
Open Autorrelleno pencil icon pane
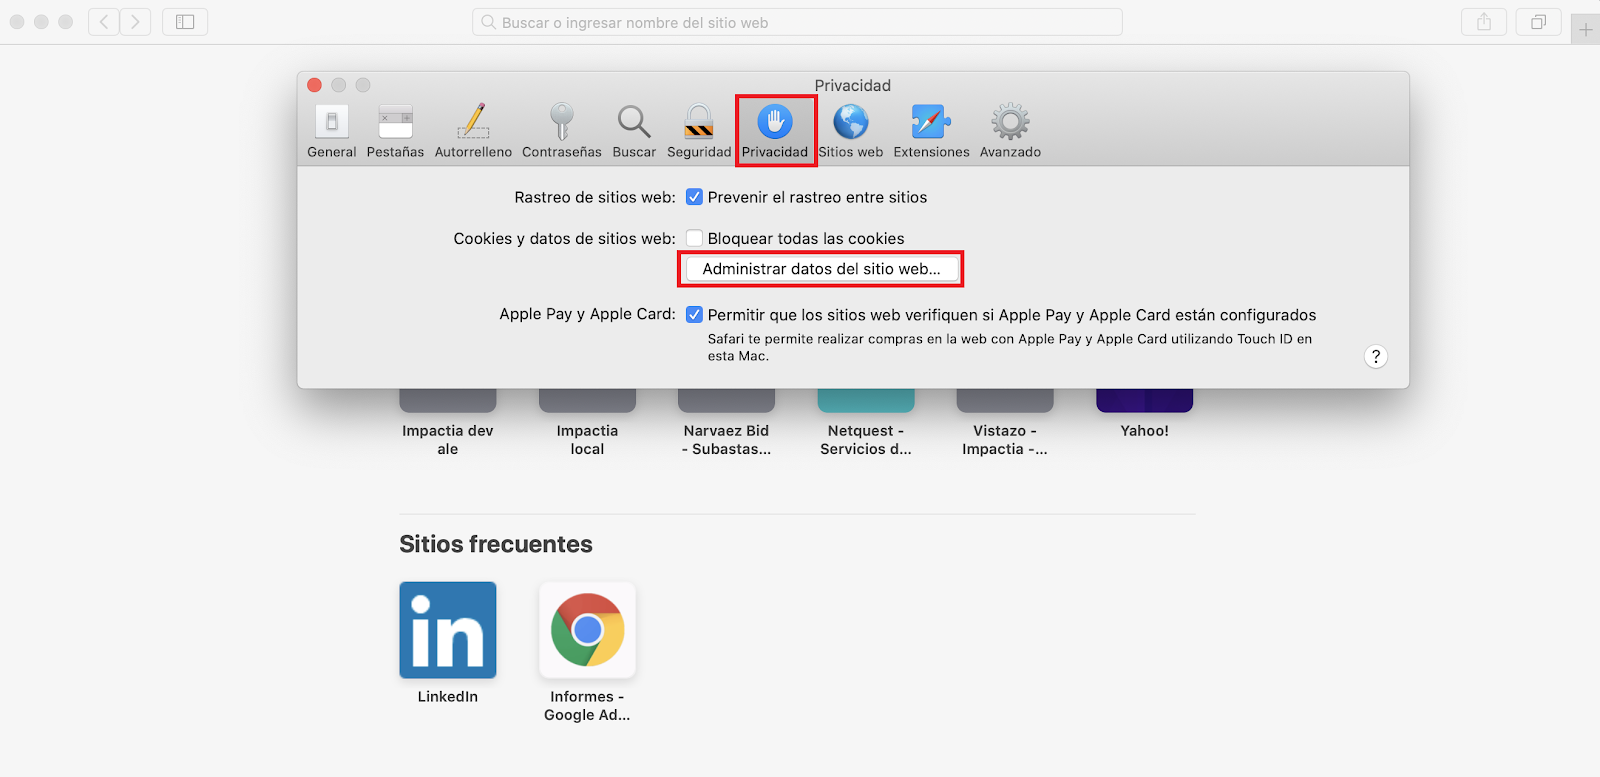473,131
